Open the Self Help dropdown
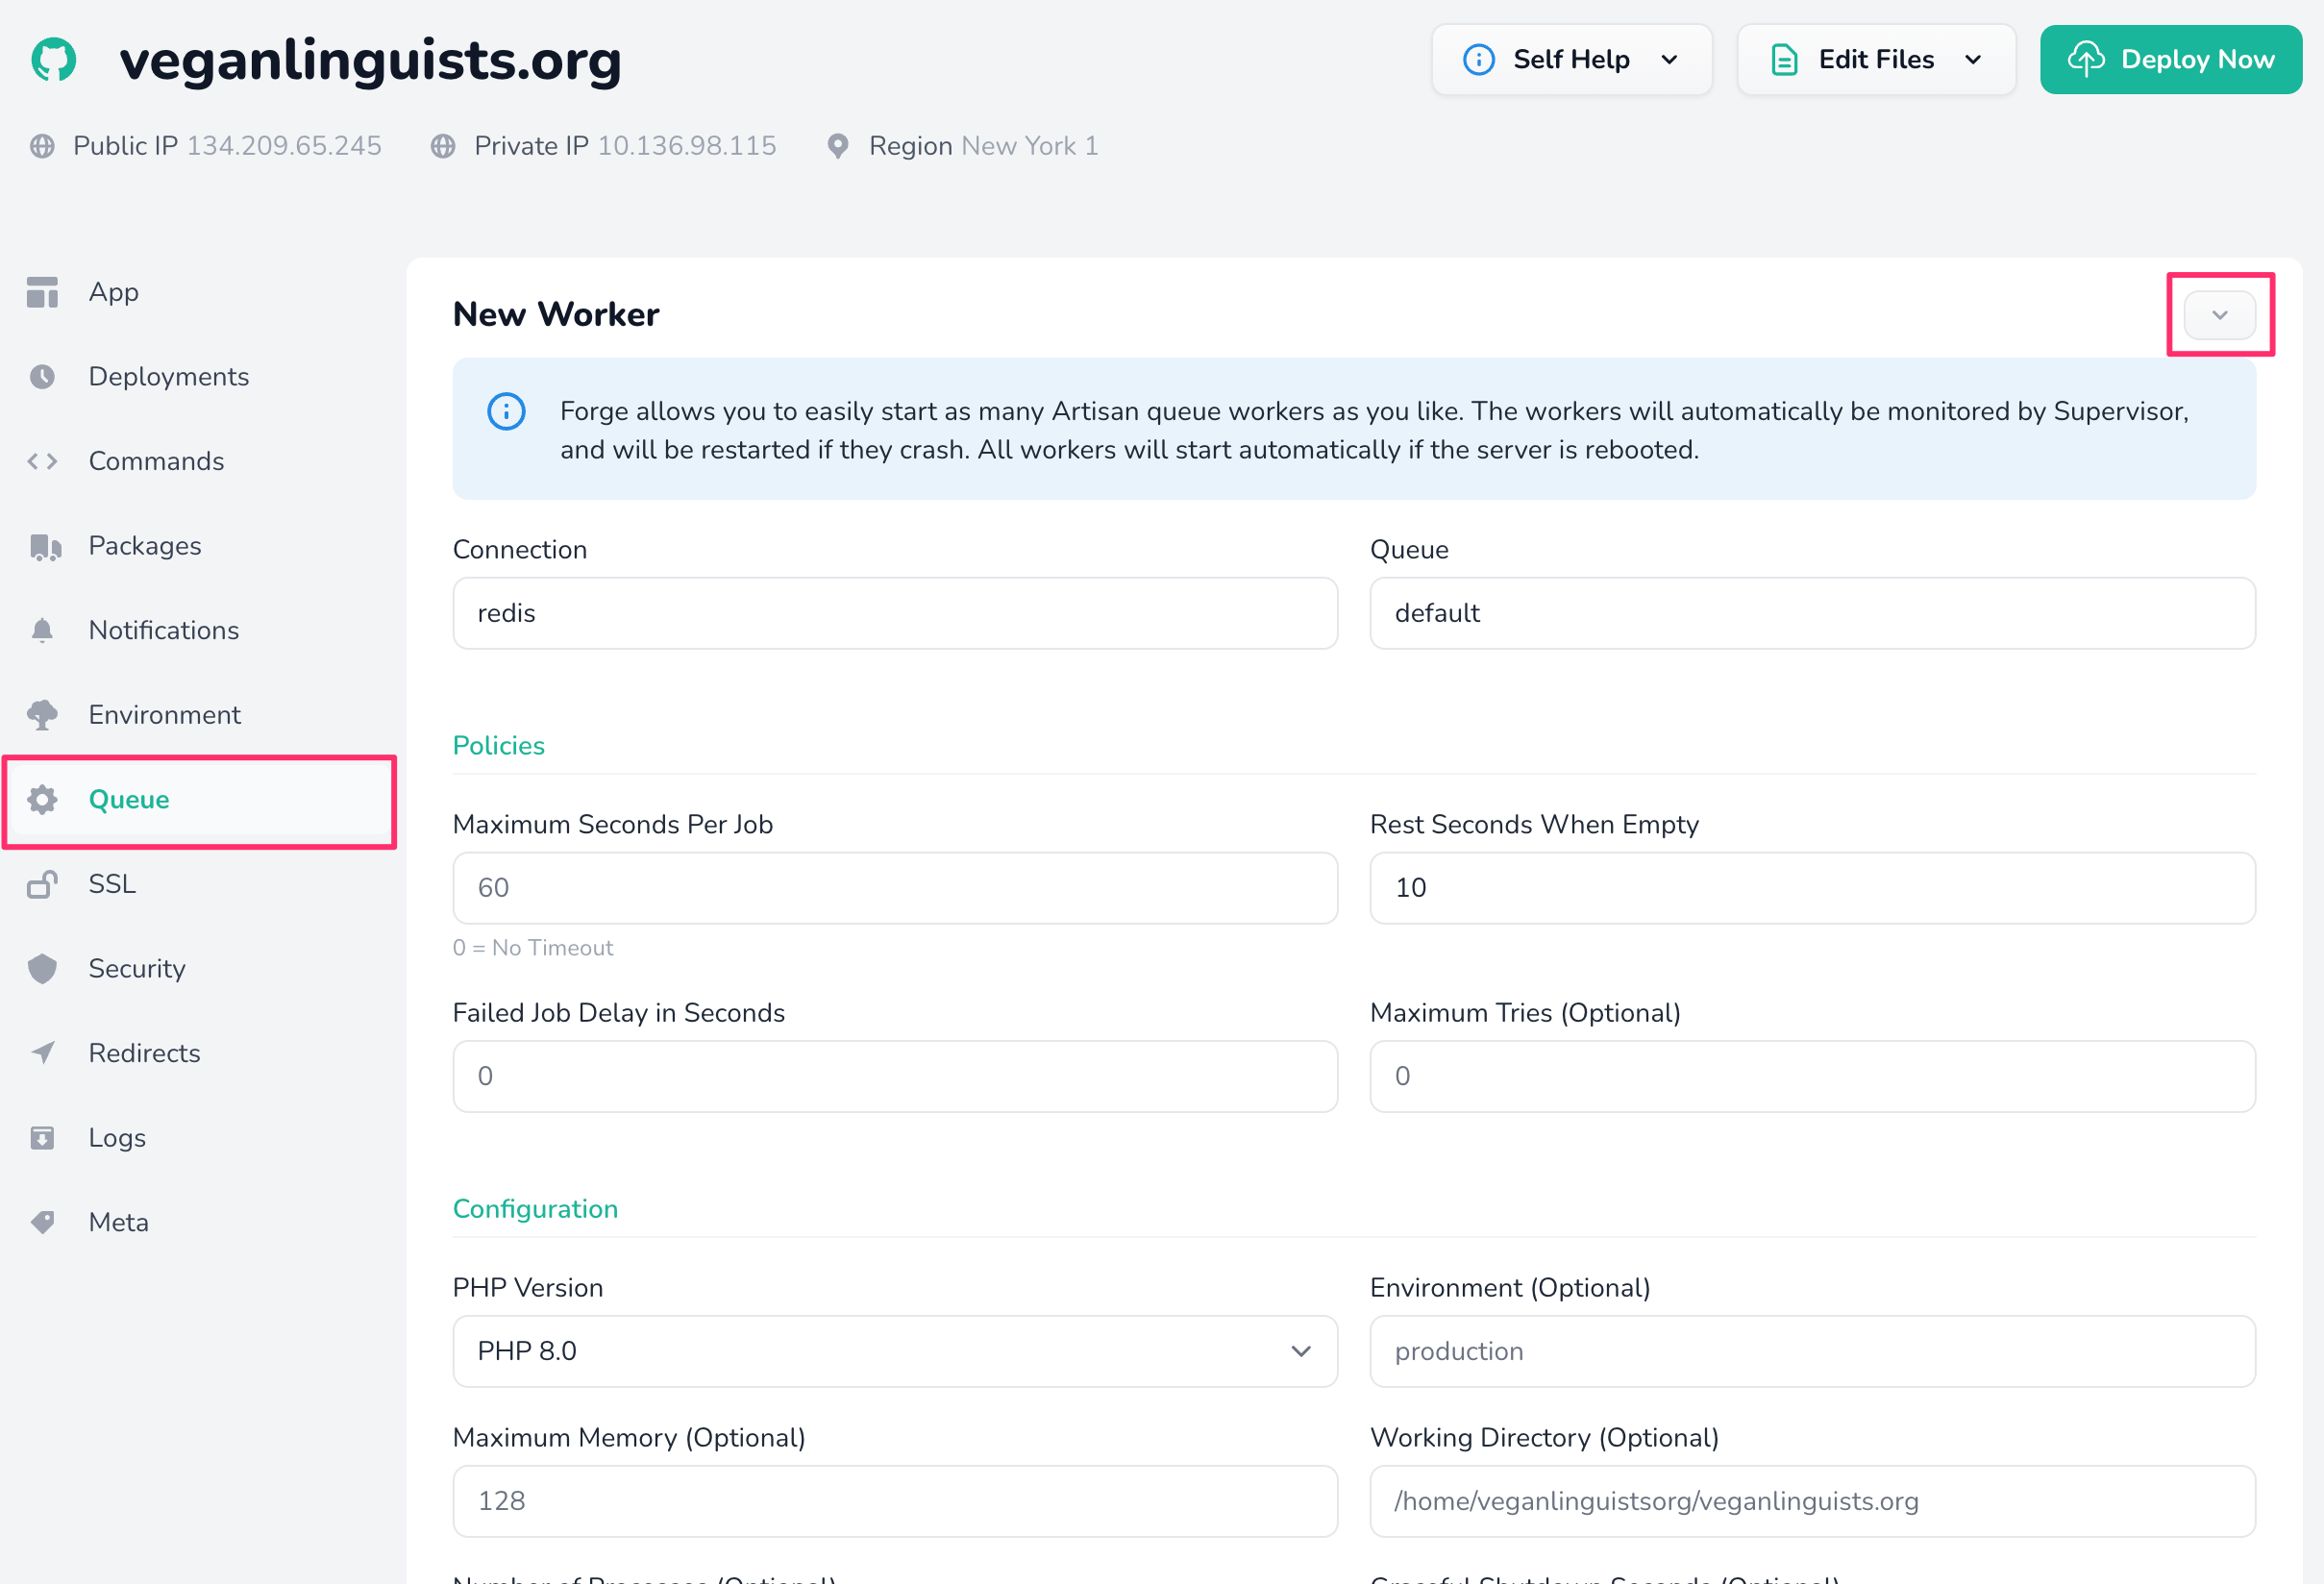2324x1584 pixels. (1571, 60)
